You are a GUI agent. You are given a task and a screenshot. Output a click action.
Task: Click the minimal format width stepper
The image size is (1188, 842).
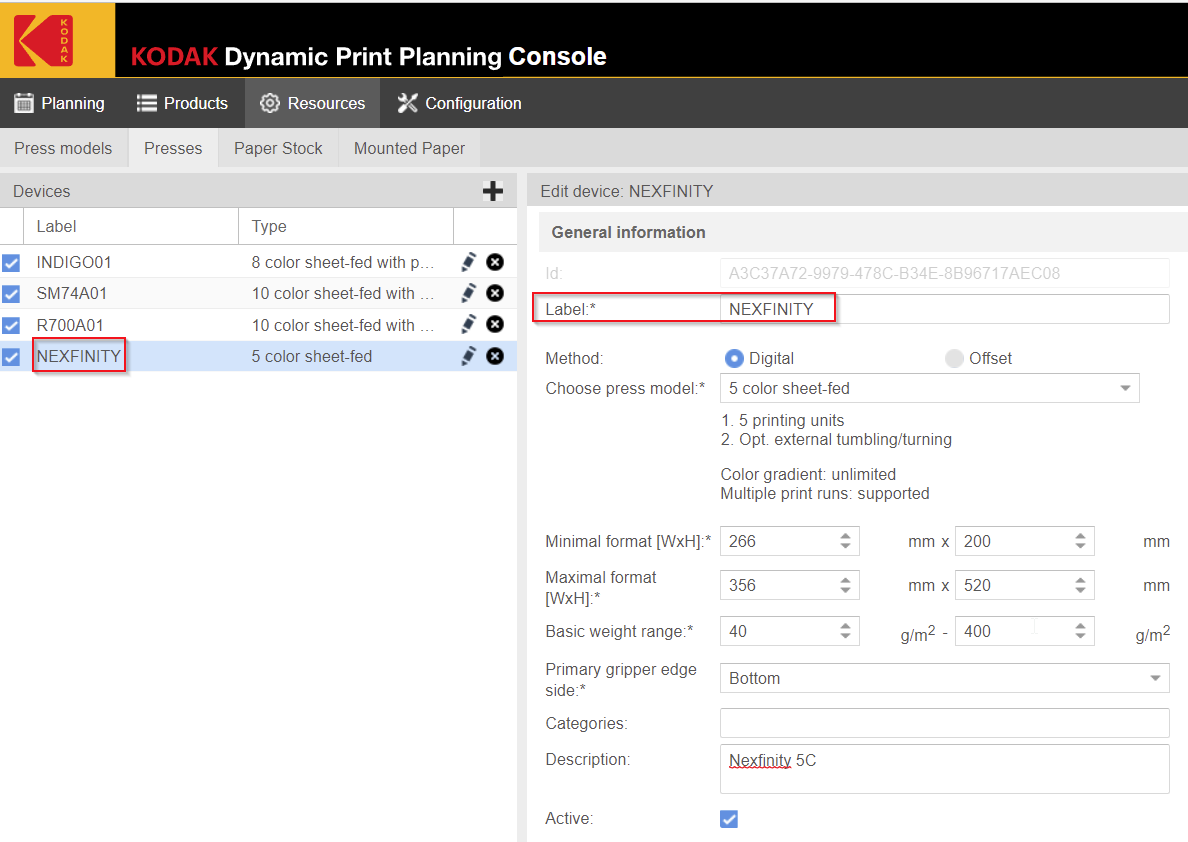(845, 541)
